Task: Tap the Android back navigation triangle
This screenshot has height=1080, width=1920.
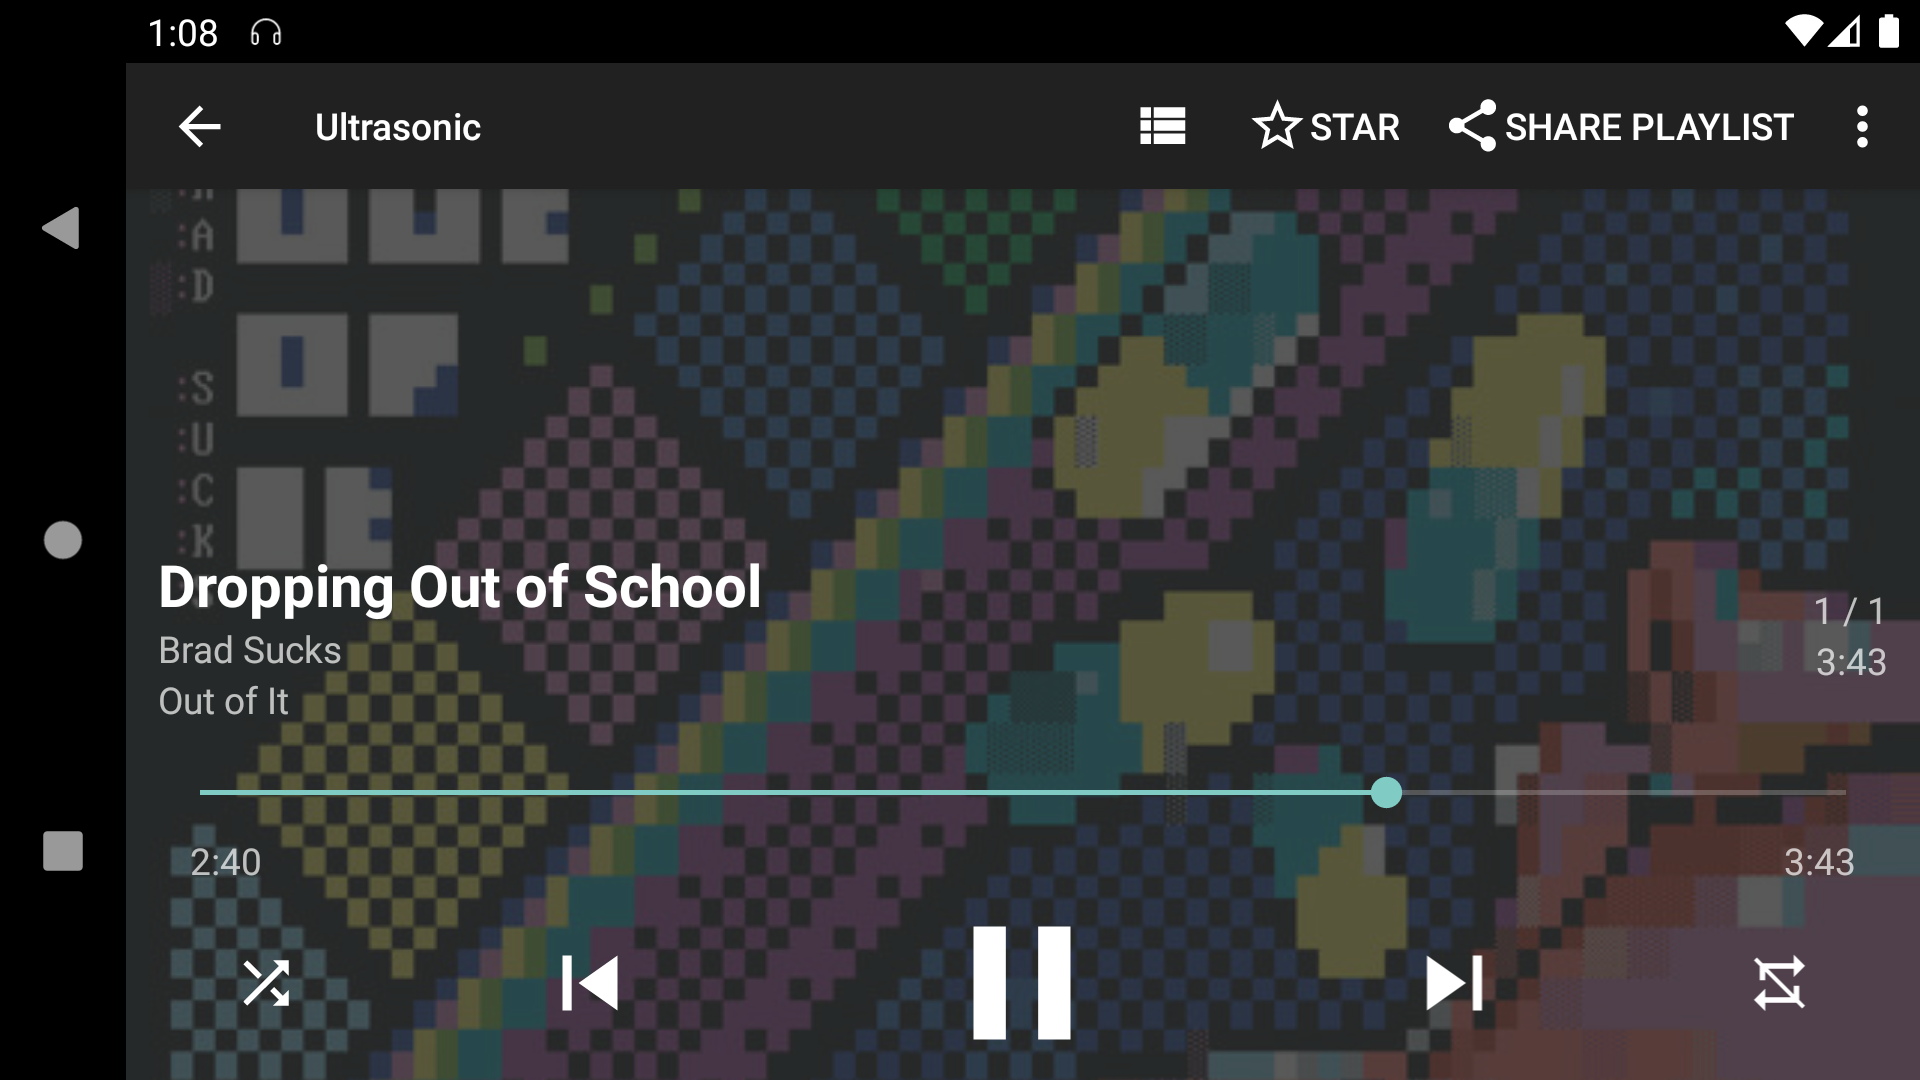Action: [62, 228]
